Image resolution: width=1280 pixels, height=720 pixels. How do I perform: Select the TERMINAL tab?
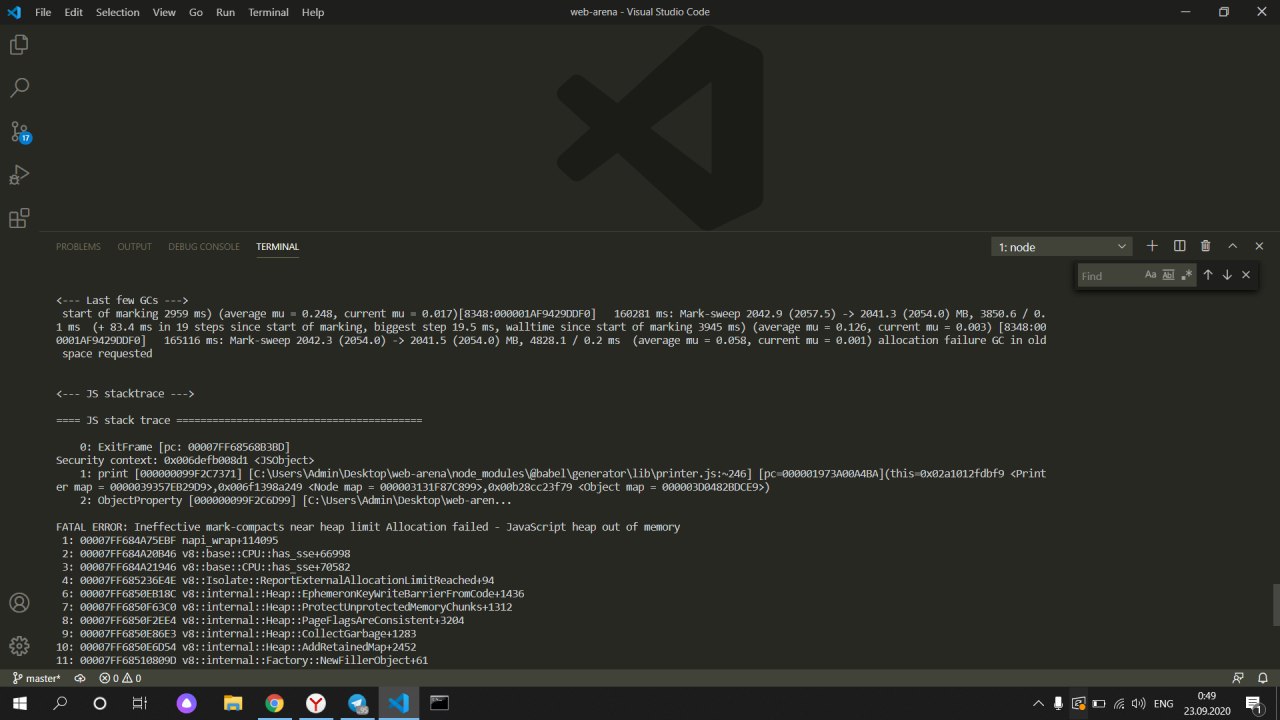277,247
